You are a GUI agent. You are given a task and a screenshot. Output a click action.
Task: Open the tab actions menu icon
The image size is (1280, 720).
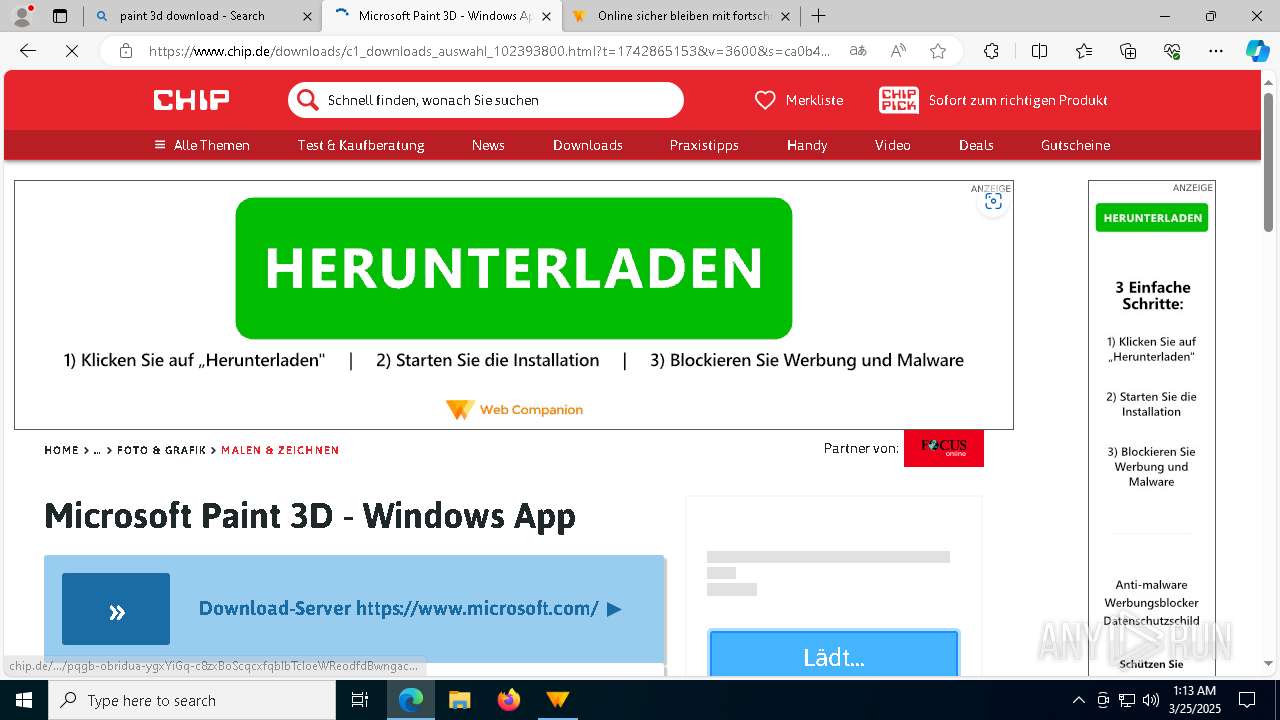tap(60, 15)
